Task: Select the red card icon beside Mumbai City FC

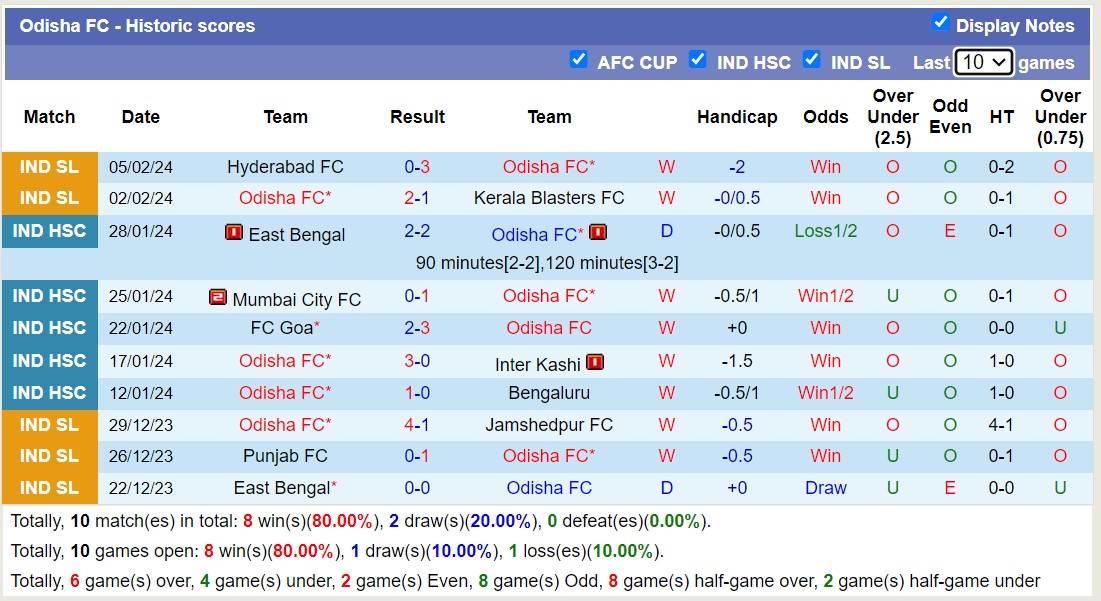Action: (218, 297)
